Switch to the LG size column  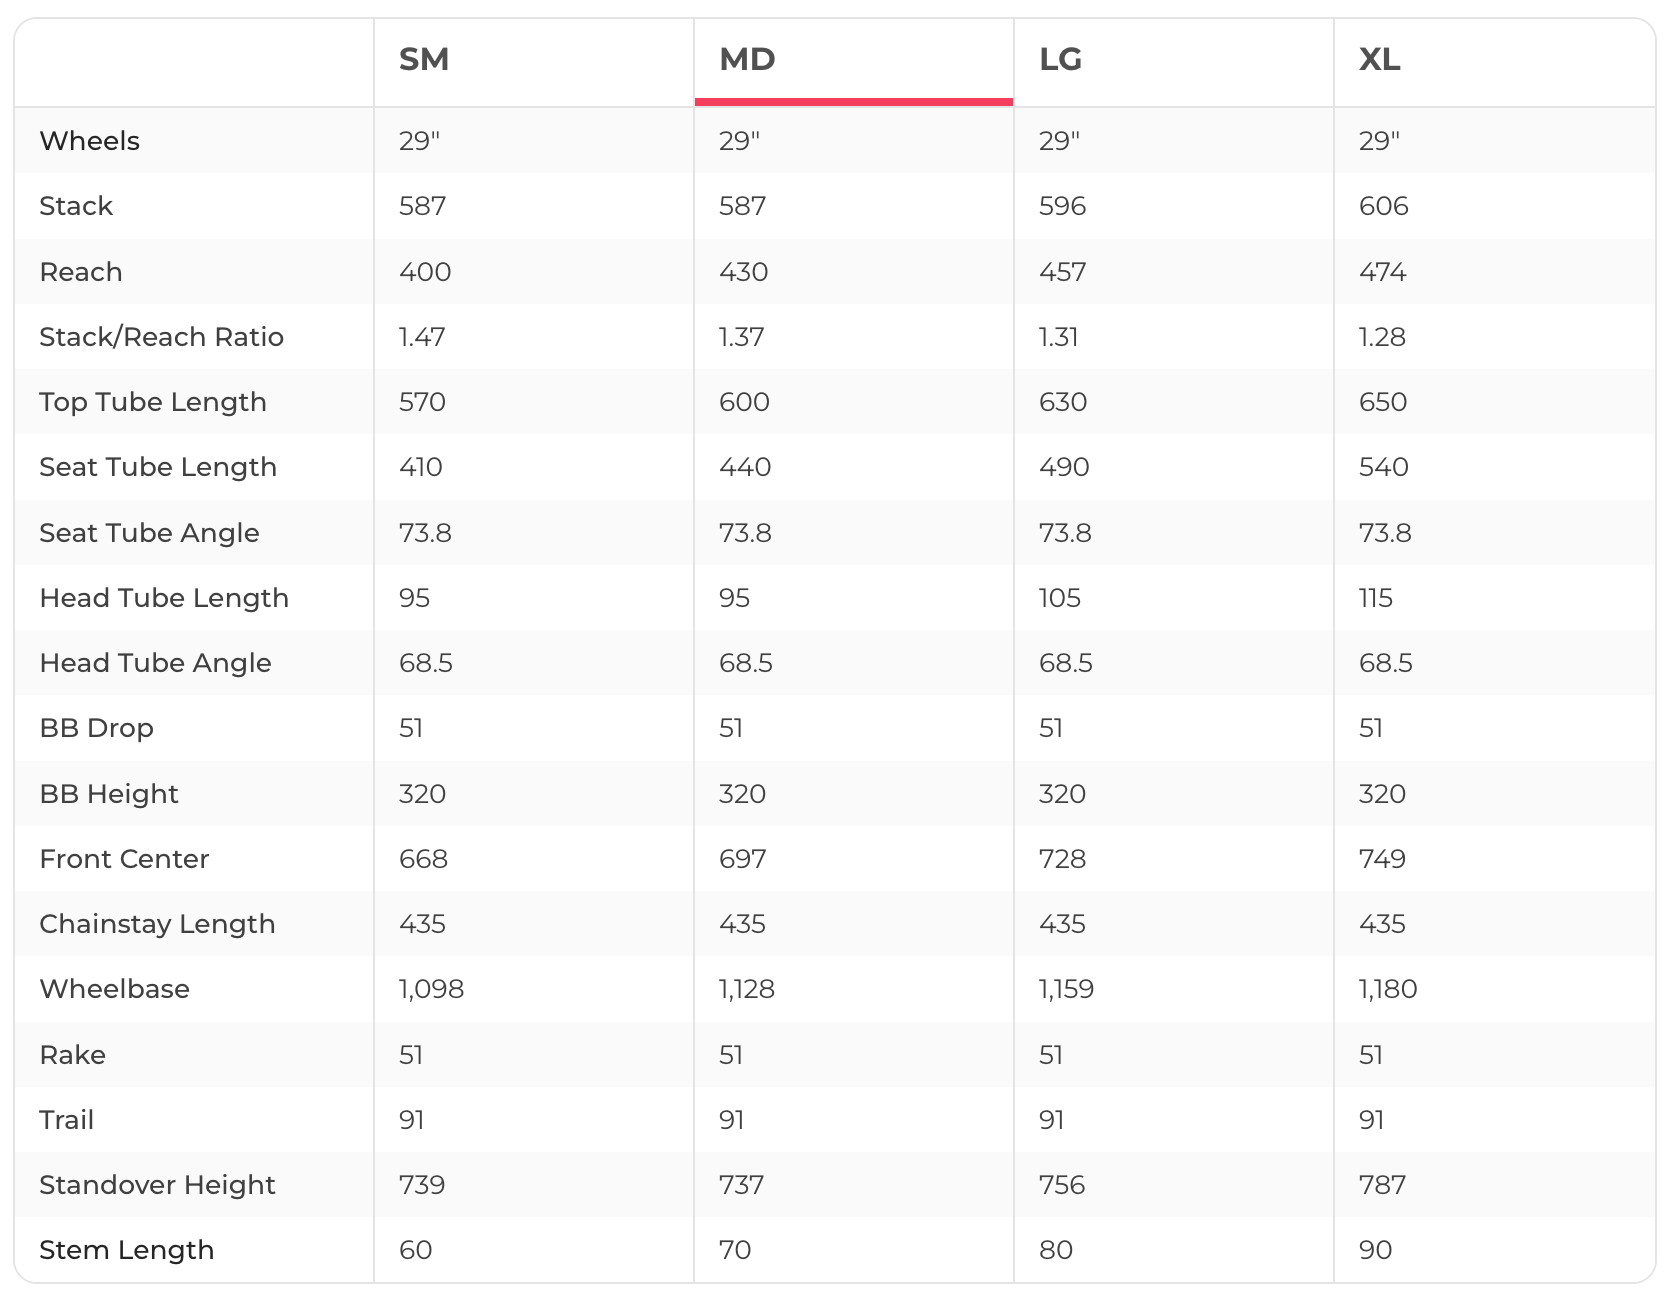pyautogui.click(x=1060, y=60)
